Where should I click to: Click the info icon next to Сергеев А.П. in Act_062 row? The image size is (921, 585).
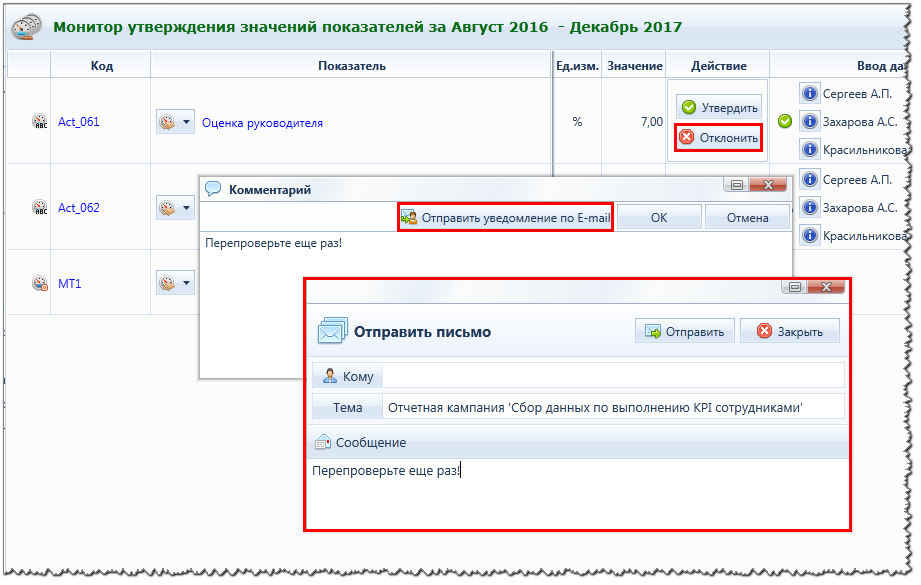(x=809, y=179)
